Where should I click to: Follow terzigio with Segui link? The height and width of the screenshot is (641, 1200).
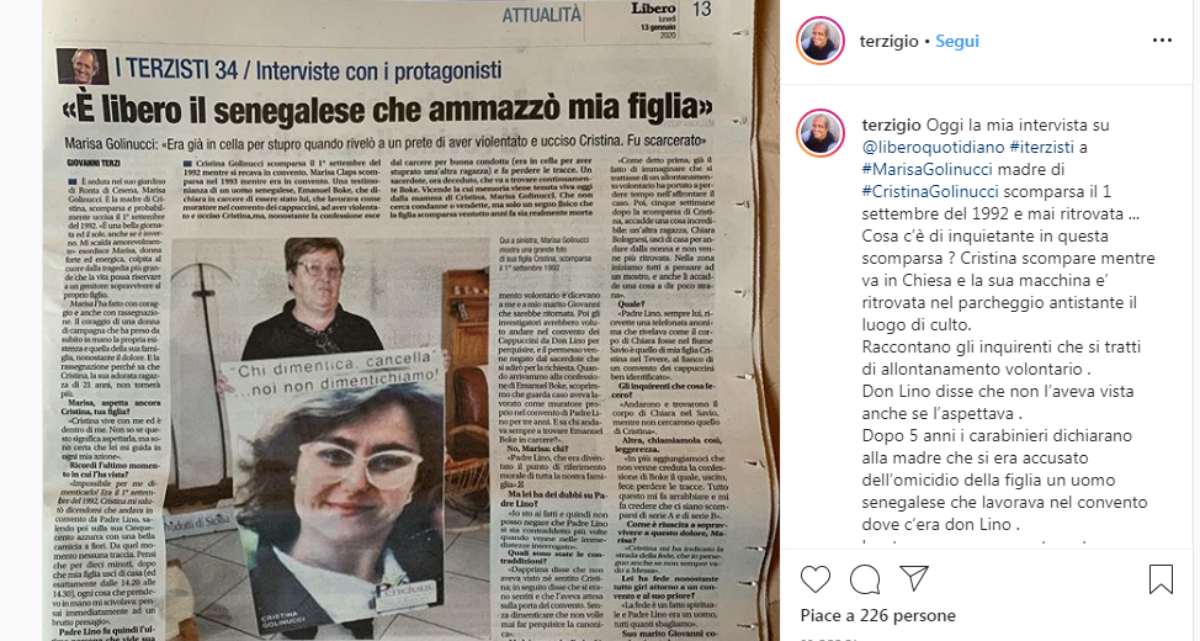(957, 41)
